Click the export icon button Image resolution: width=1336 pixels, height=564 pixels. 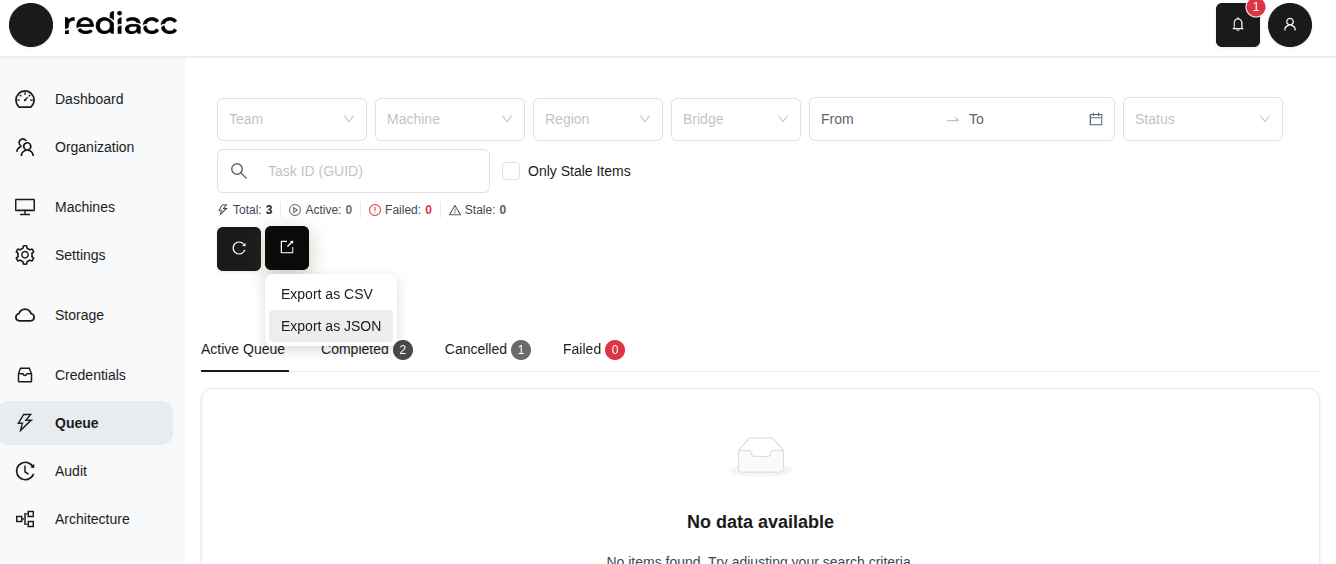click(287, 248)
